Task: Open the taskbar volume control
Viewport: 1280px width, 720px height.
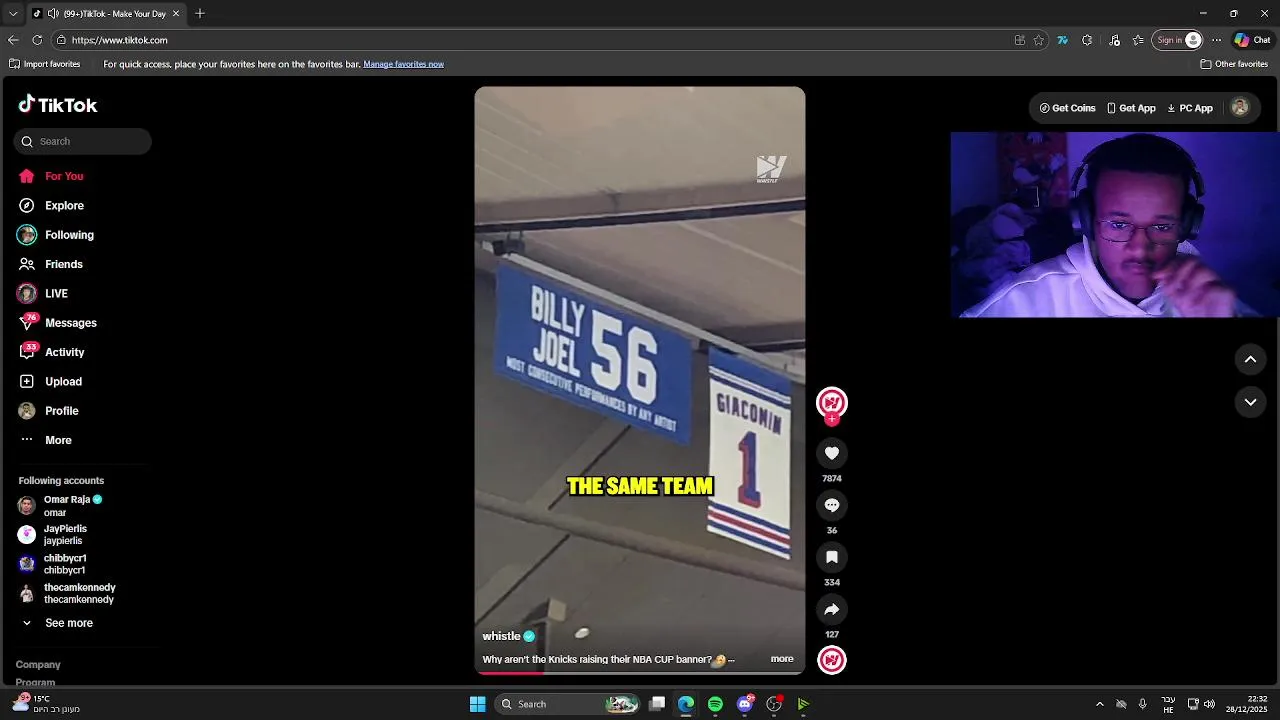Action: pos(1209,704)
